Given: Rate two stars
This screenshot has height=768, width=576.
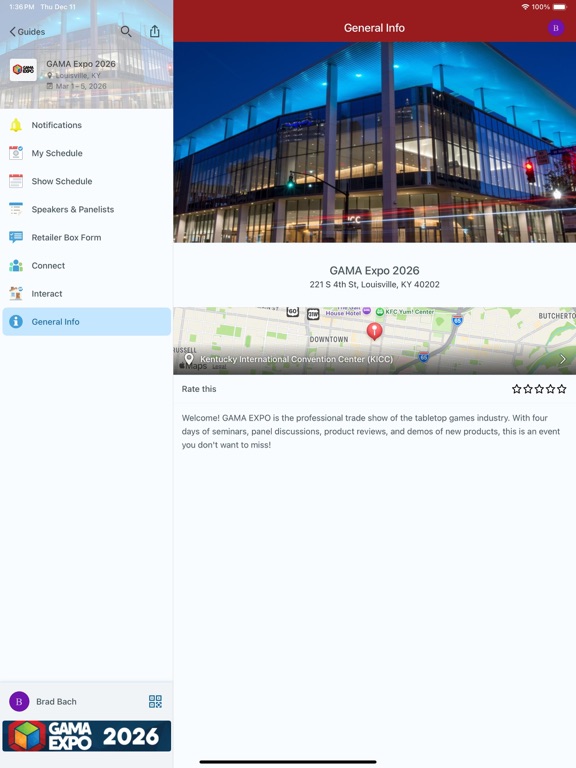Looking at the screenshot, I should (x=528, y=389).
